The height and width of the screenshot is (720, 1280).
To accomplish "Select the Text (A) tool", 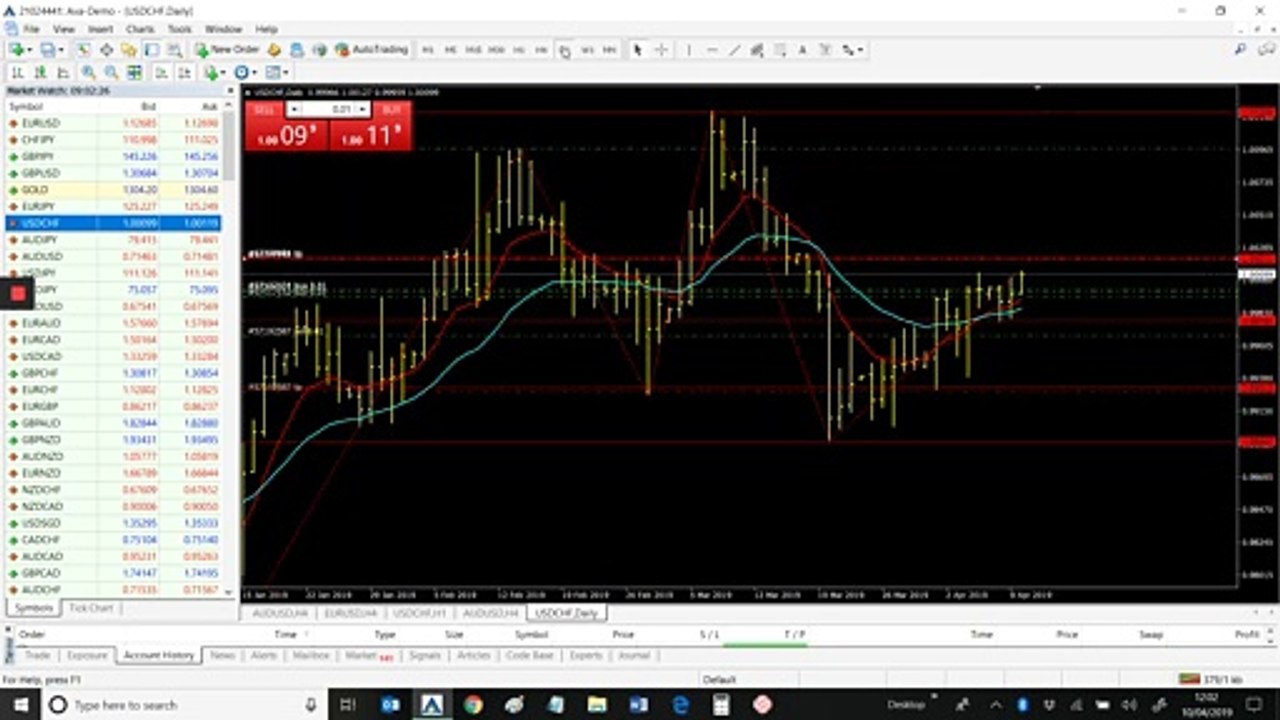I will point(802,49).
